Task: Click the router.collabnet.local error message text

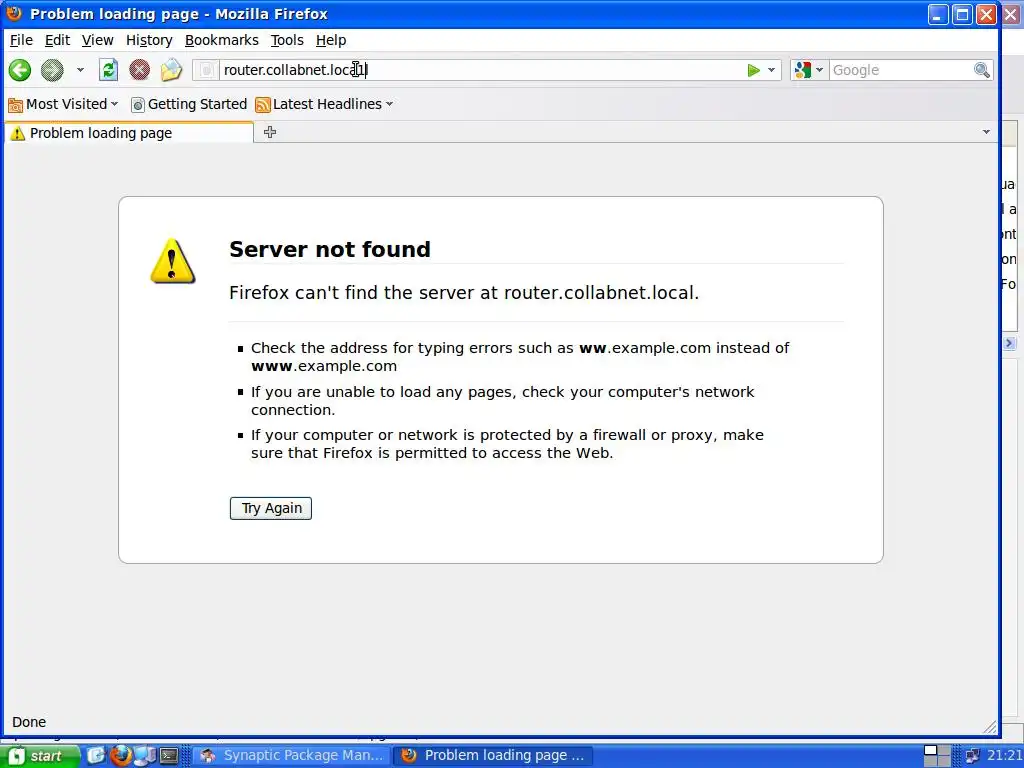Action: click(464, 293)
